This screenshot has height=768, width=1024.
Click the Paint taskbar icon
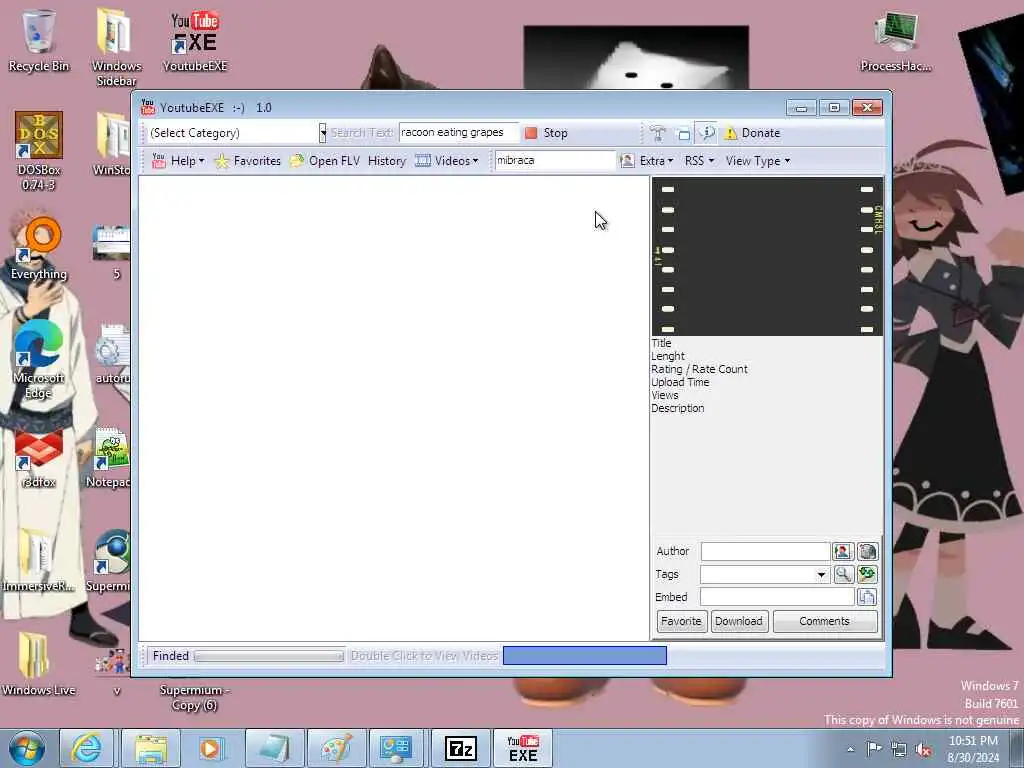(336, 748)
